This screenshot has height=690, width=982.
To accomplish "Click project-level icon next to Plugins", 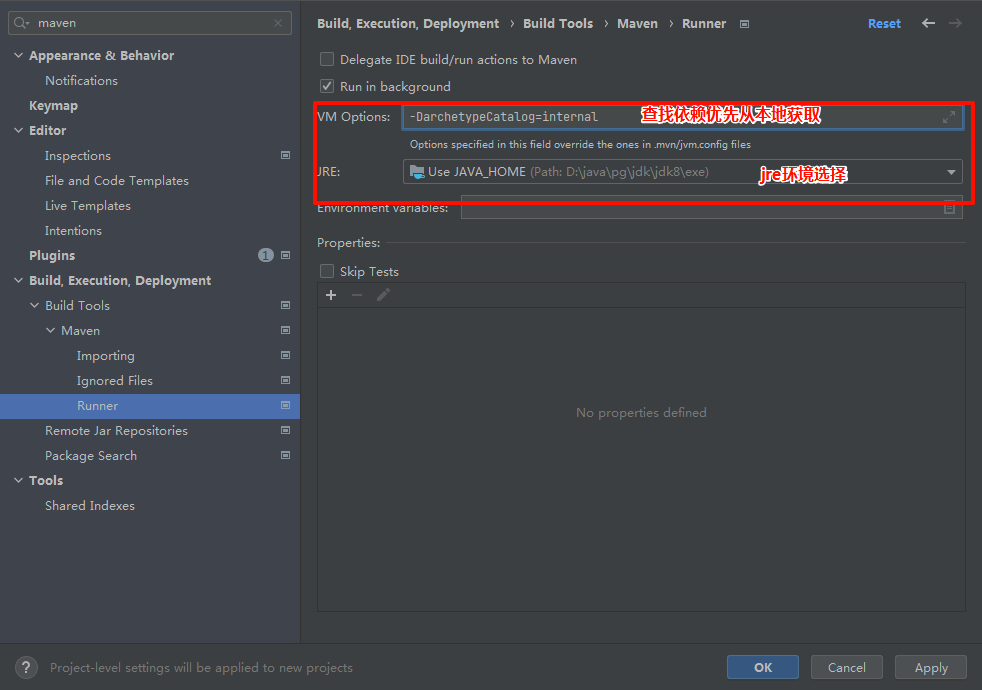I will coord(286,255).
